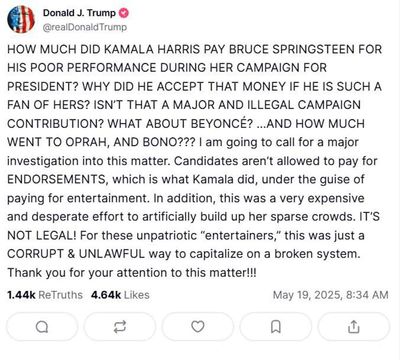This screenshot has height=360, width=400.
Task: Open the reply speech bubble icon
Action: coord(42,327)
